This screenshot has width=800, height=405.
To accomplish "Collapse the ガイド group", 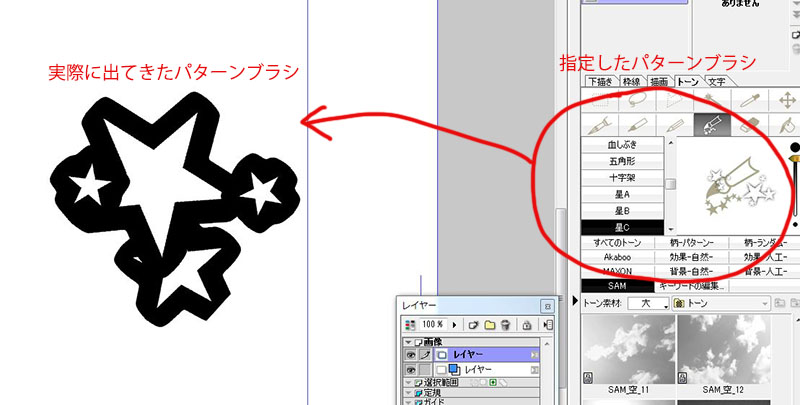I will coord(409,402).
